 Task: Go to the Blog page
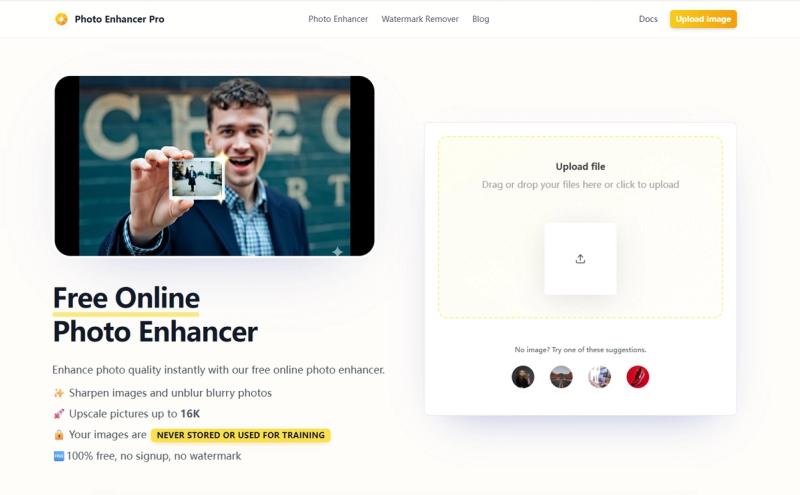click(481, 19)
